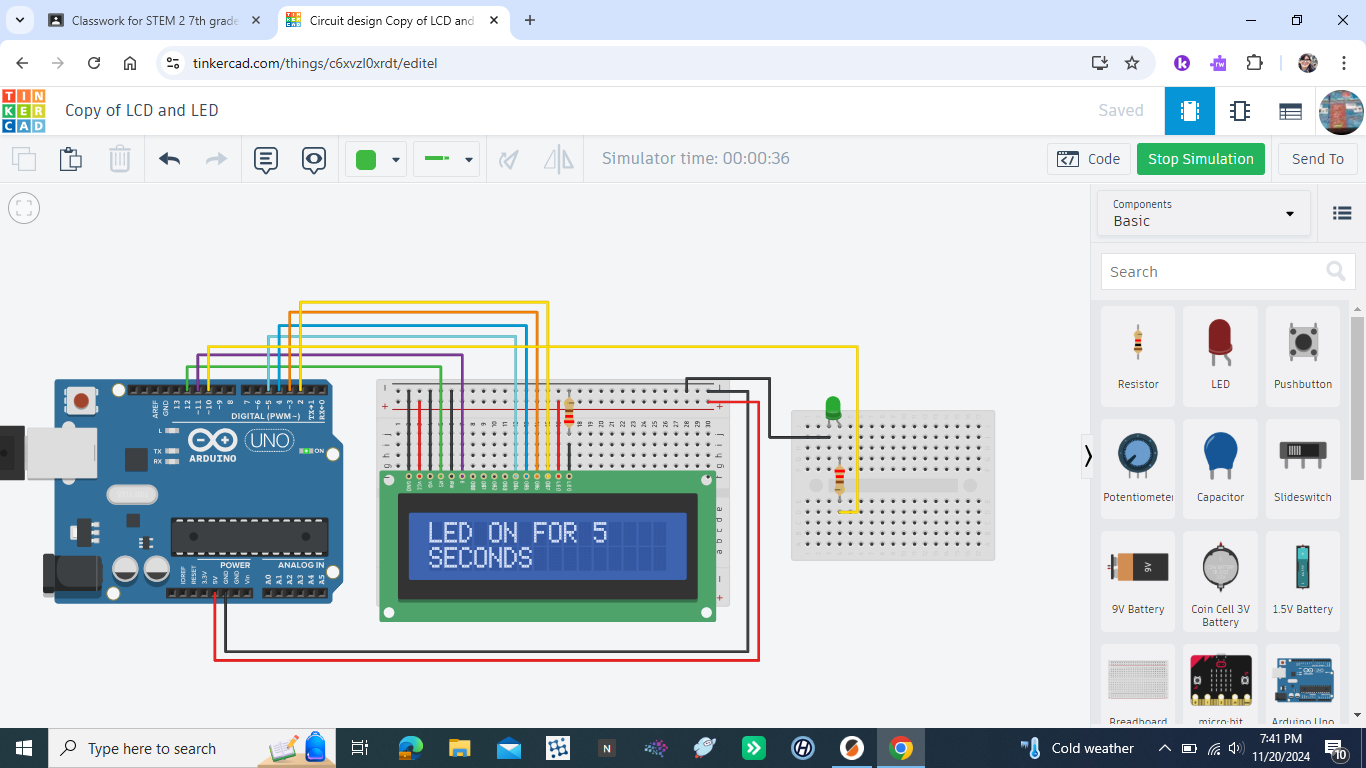The height and width of the screenshot is (768, 1366).
Task: Click the Delete trash can icon
Action: click(119, 159)
